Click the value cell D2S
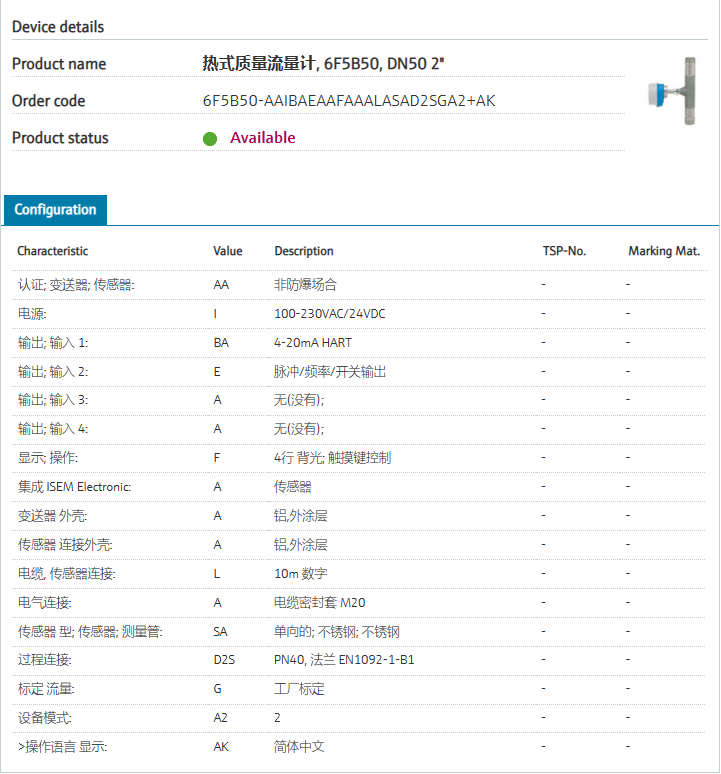 click(x=224, y=661)
